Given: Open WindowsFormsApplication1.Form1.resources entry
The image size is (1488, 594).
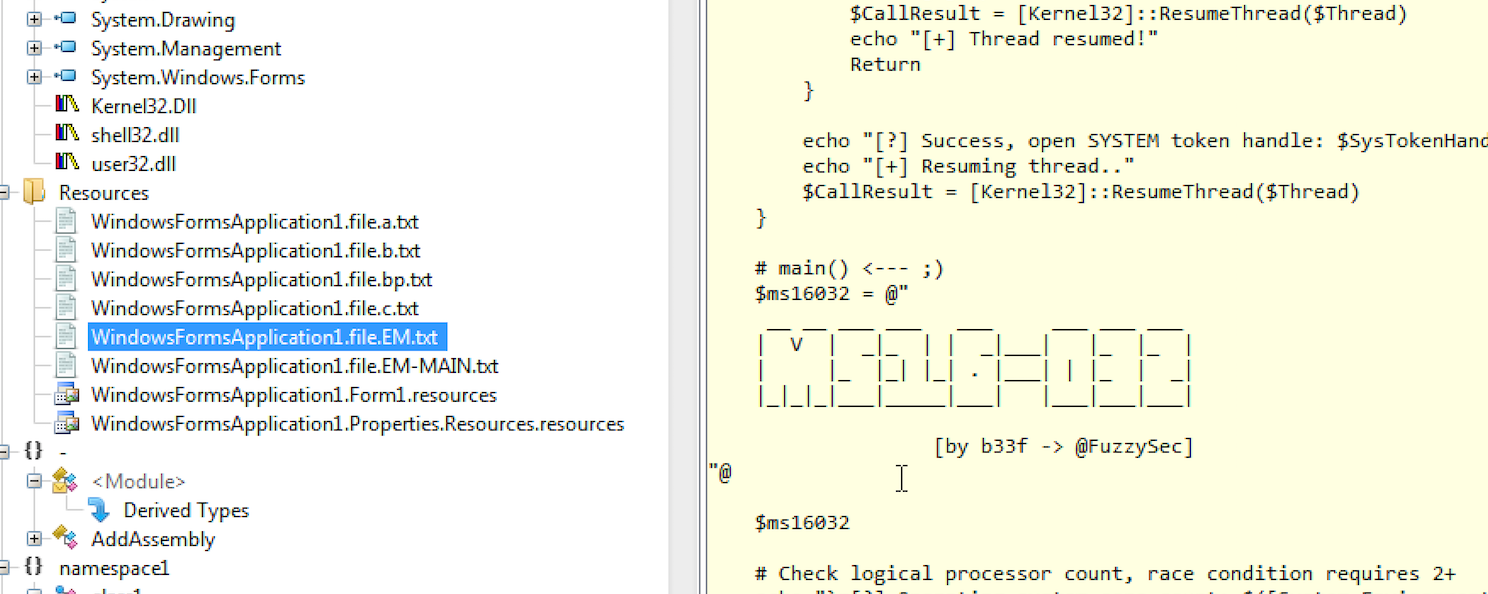Looking at the screenshot, I should [293, 395].
